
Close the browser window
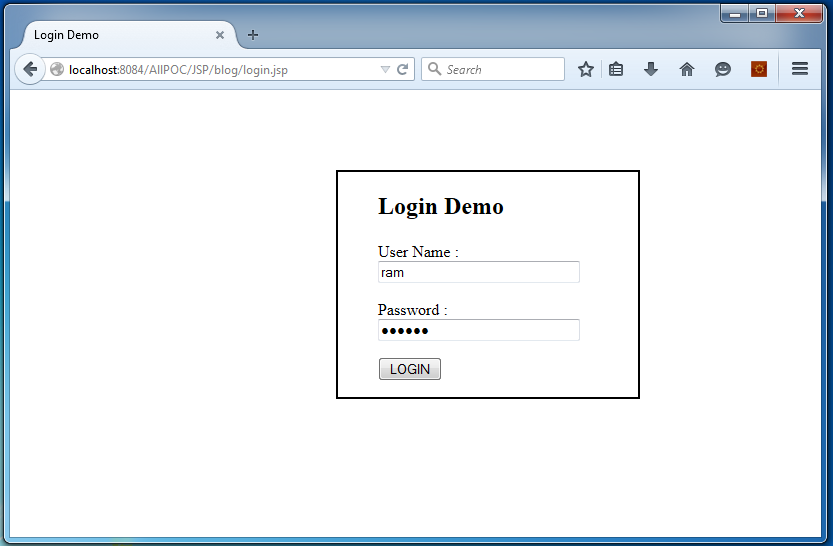click(x=799, y=13)
